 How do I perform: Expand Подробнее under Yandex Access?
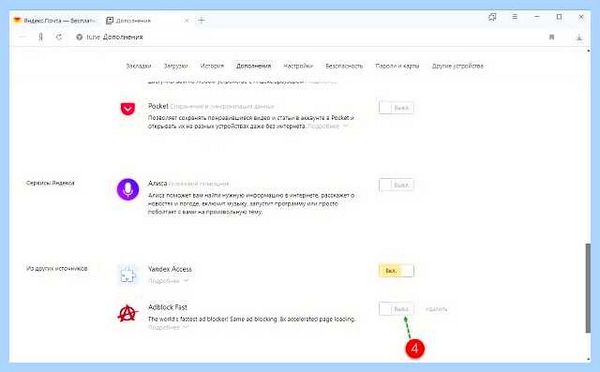click(168, 281)
